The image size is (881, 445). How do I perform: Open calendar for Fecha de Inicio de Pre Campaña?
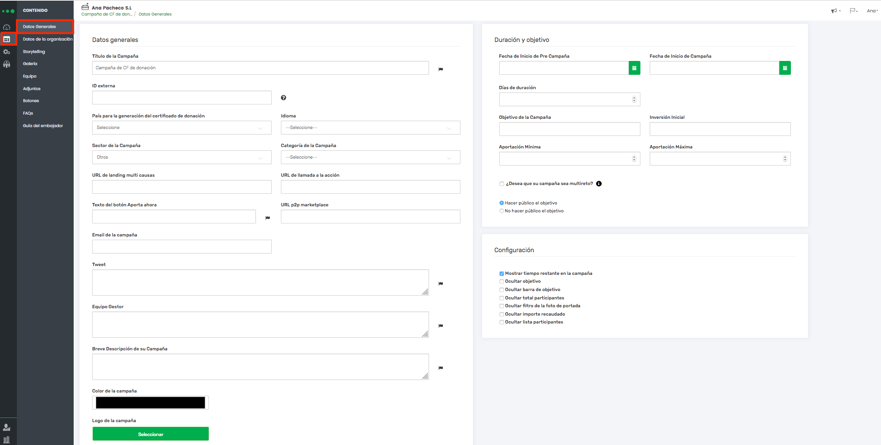click(x=634, y=68)
